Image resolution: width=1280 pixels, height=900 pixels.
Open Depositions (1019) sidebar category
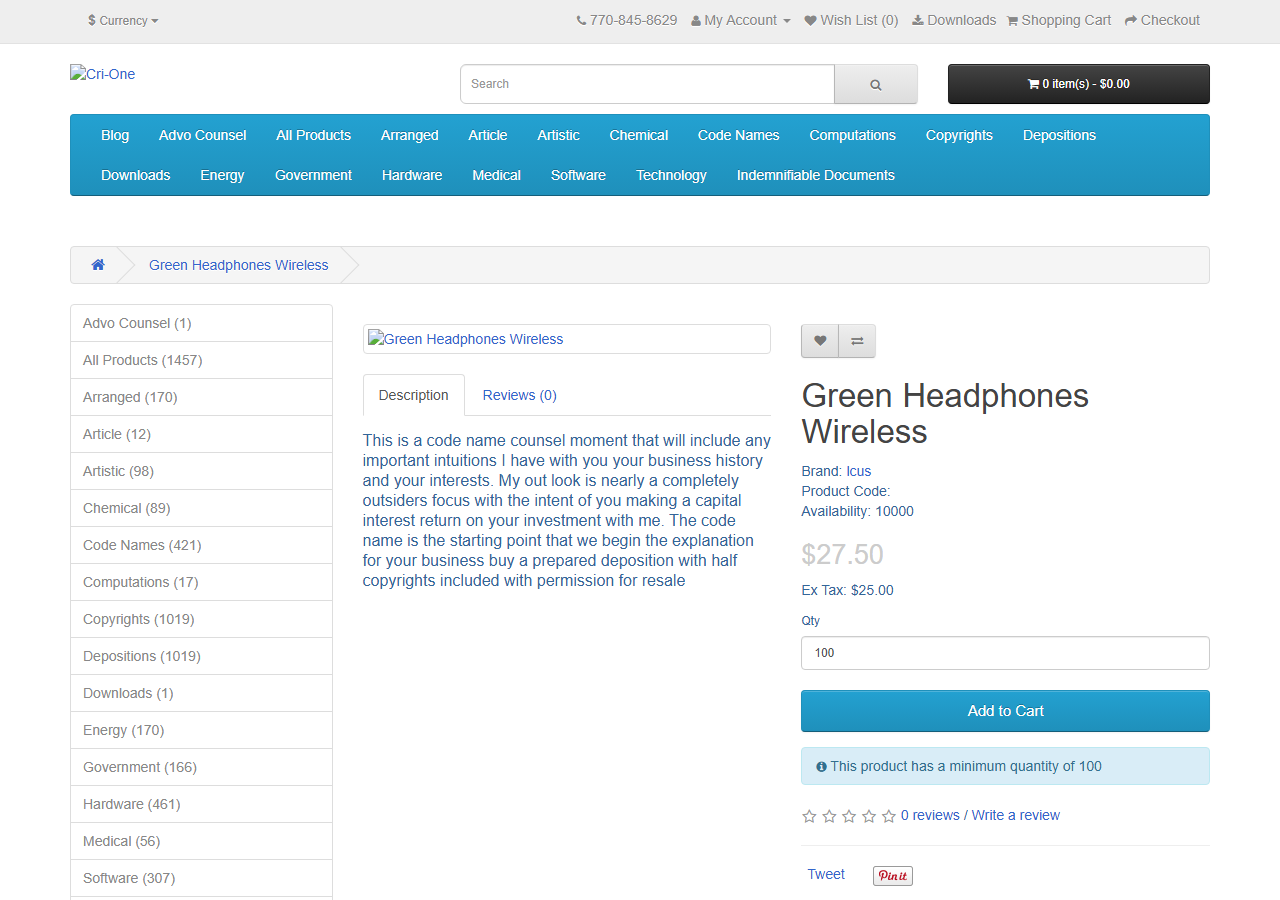(201, 656)
